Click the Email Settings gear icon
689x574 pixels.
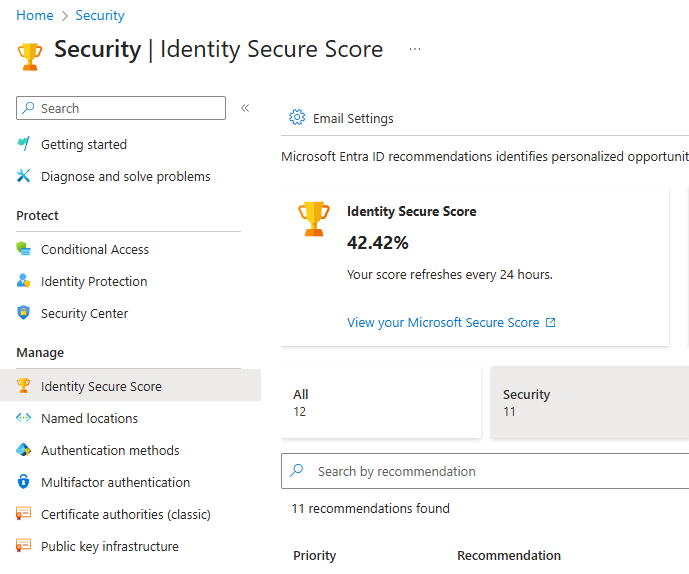297,118
